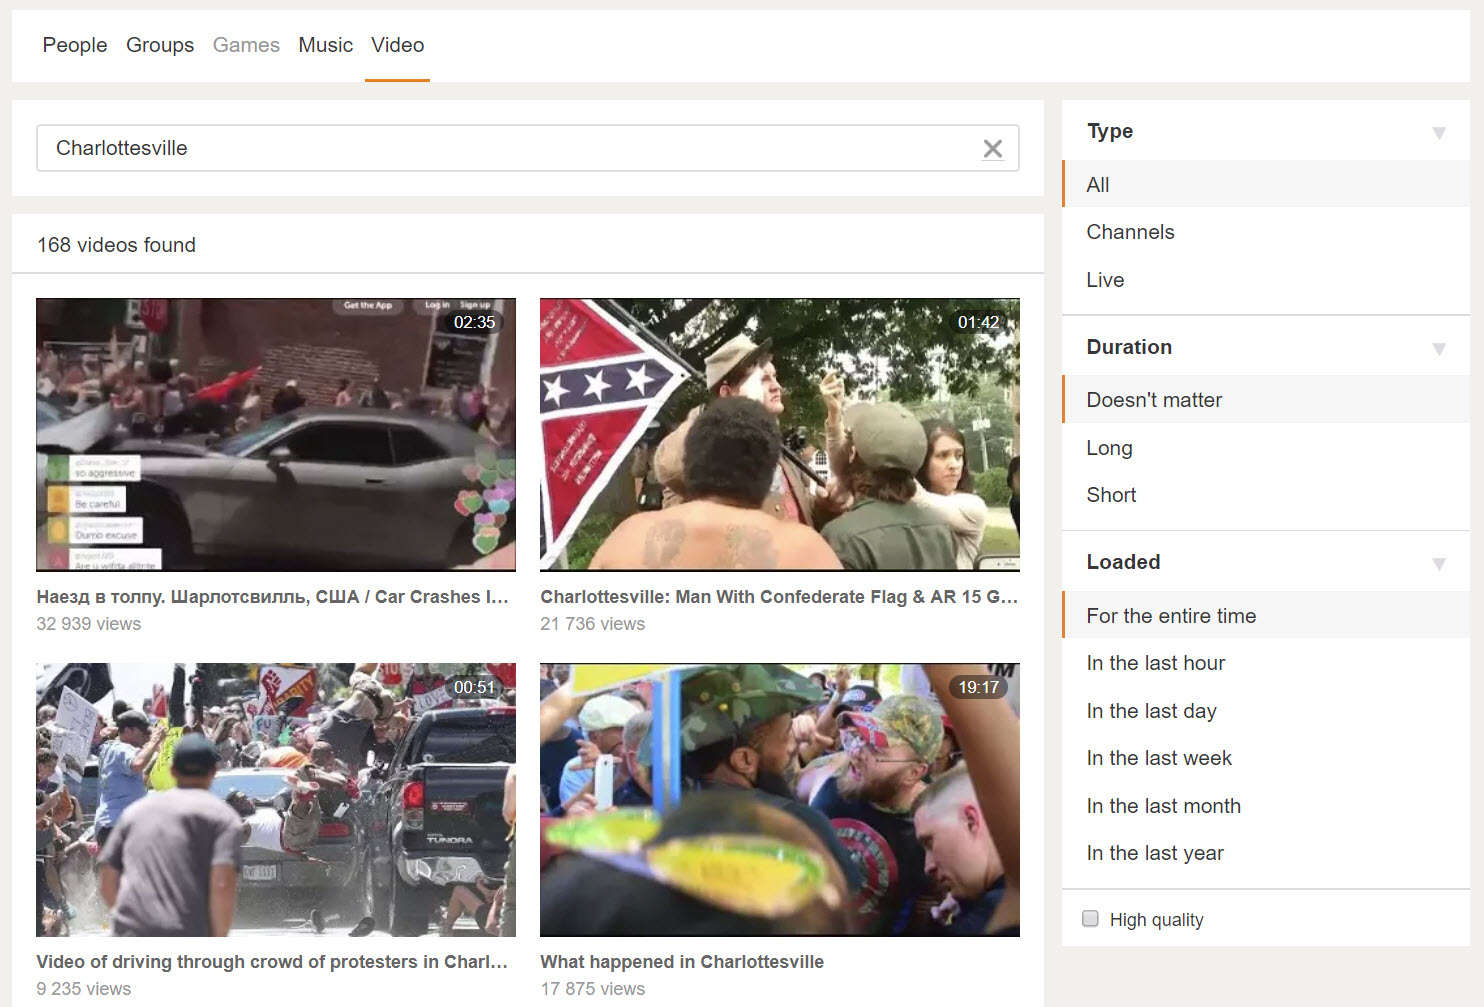Choose Long duration filter
This screenshot has width=1484, height=1007.
tap(1109, 448)
